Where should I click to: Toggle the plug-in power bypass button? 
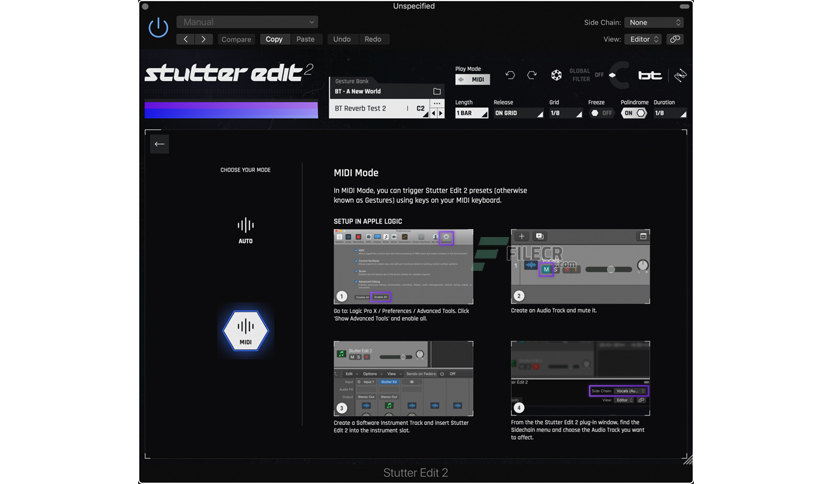(158, 28)
